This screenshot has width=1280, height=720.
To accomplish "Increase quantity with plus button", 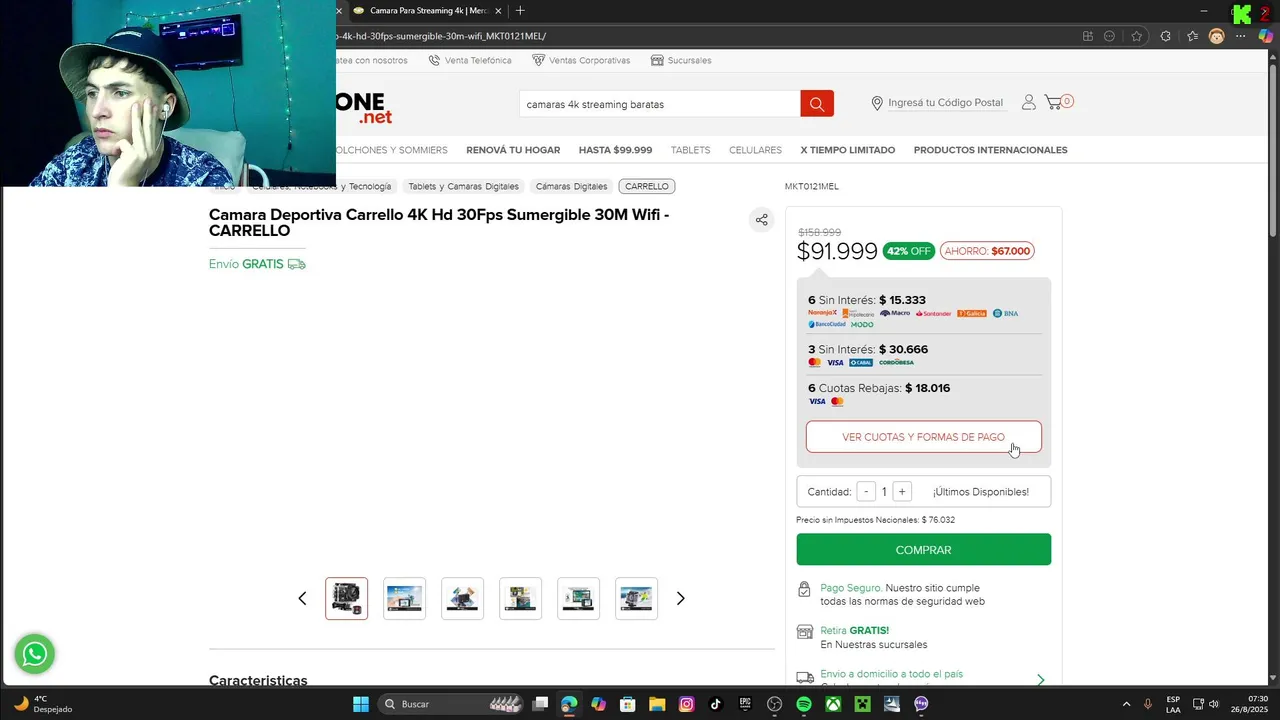I will pos(901,492).
